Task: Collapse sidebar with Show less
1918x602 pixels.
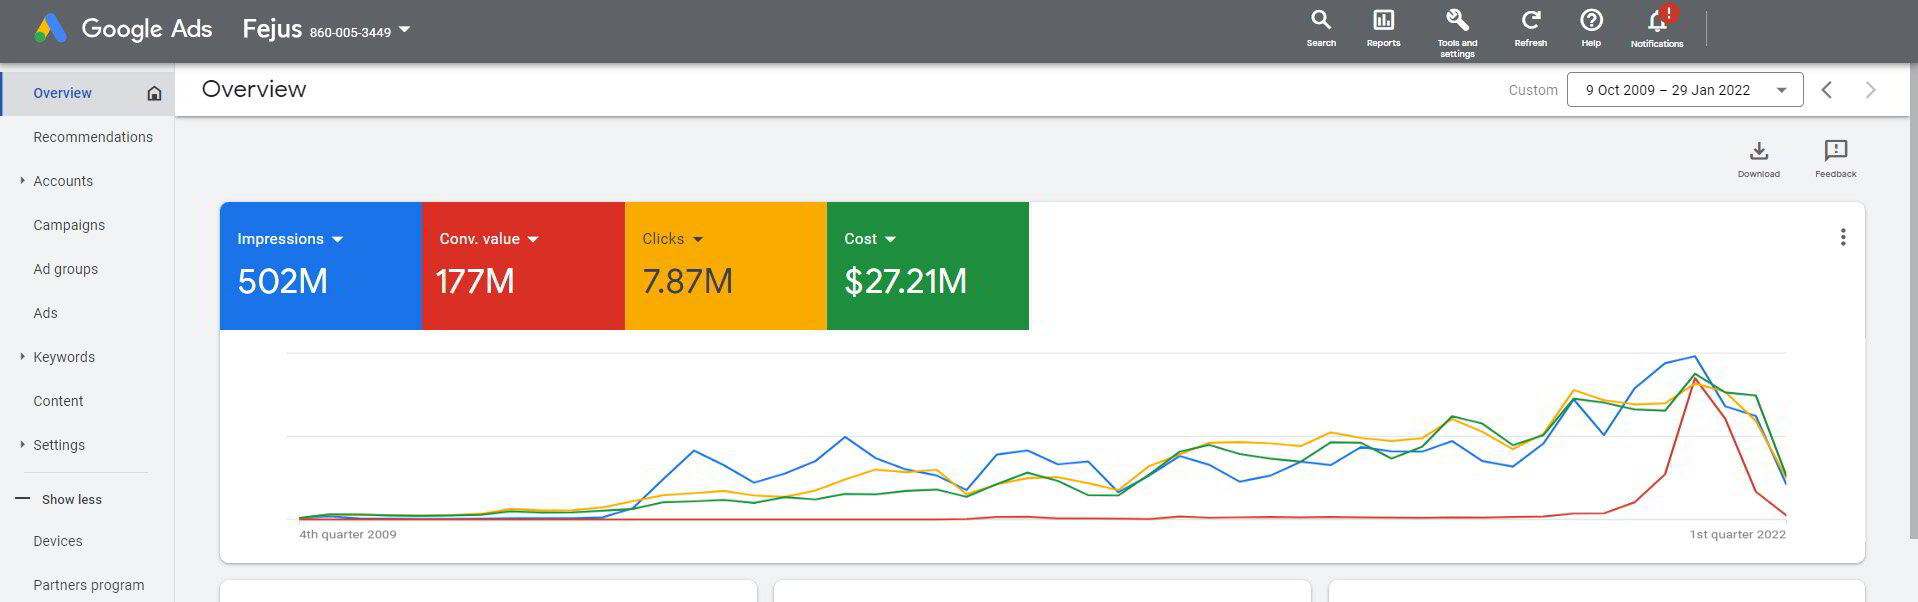Action: click(71, 499)
